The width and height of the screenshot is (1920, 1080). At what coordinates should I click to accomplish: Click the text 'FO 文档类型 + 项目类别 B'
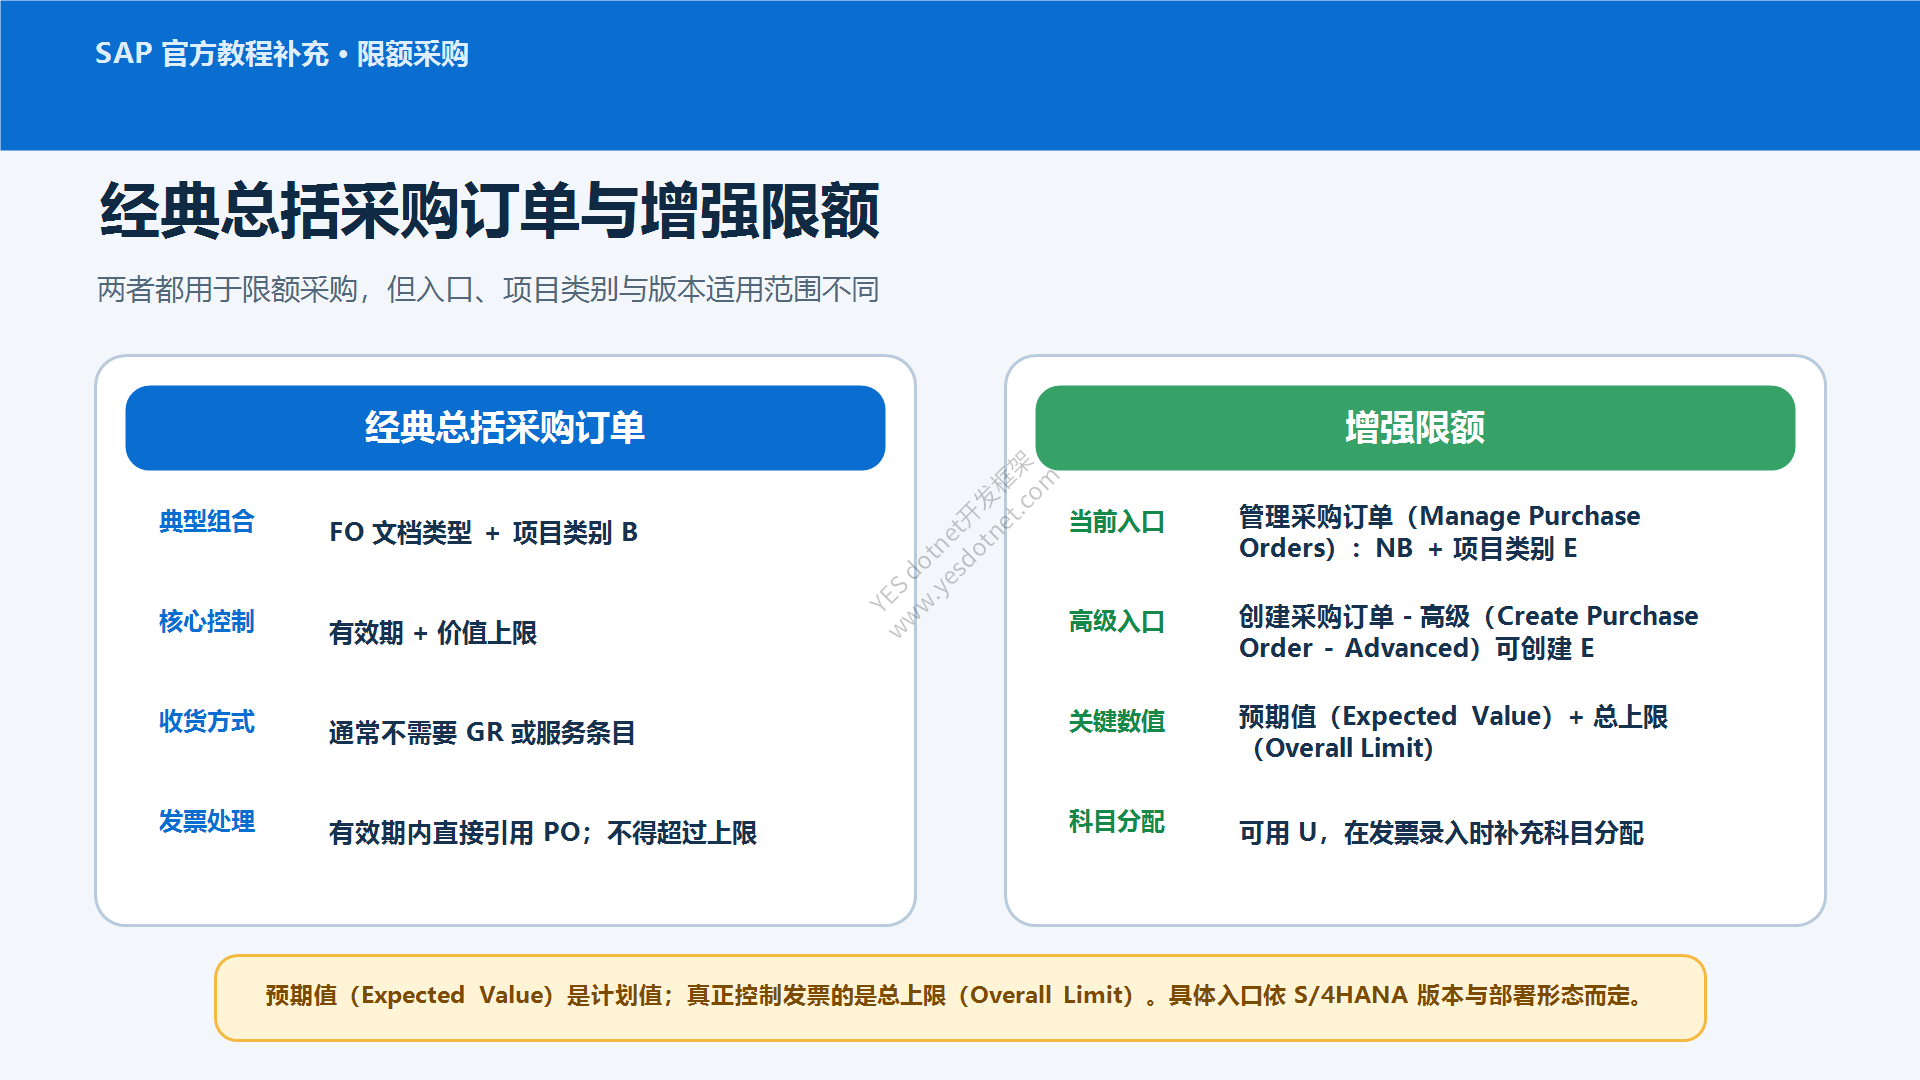[x=484, y=533]
